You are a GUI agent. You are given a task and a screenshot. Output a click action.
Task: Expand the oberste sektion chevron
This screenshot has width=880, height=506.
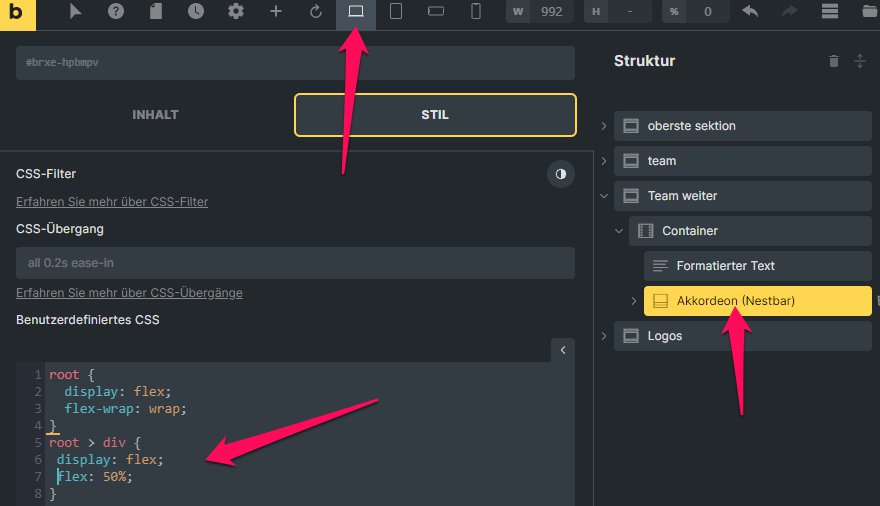coord(604,126)
